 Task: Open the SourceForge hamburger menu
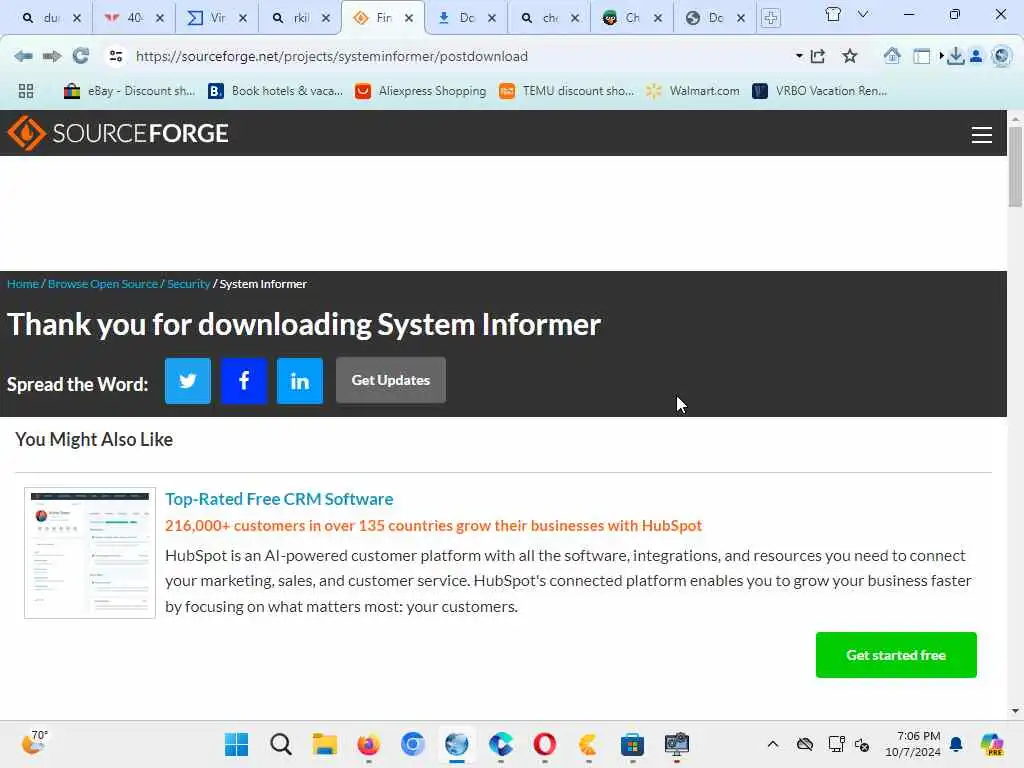coord(982,135)
